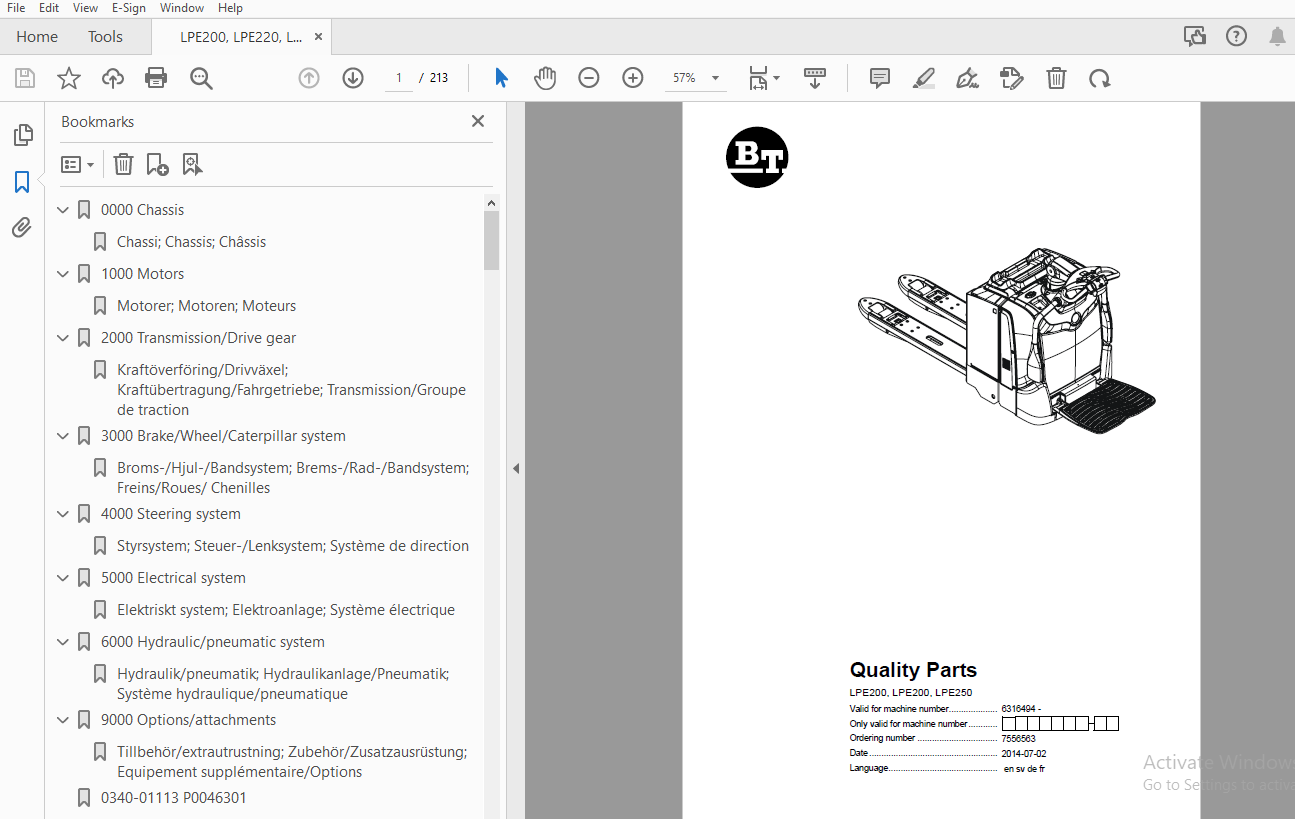Open the View menu

(x=86, y=8)
